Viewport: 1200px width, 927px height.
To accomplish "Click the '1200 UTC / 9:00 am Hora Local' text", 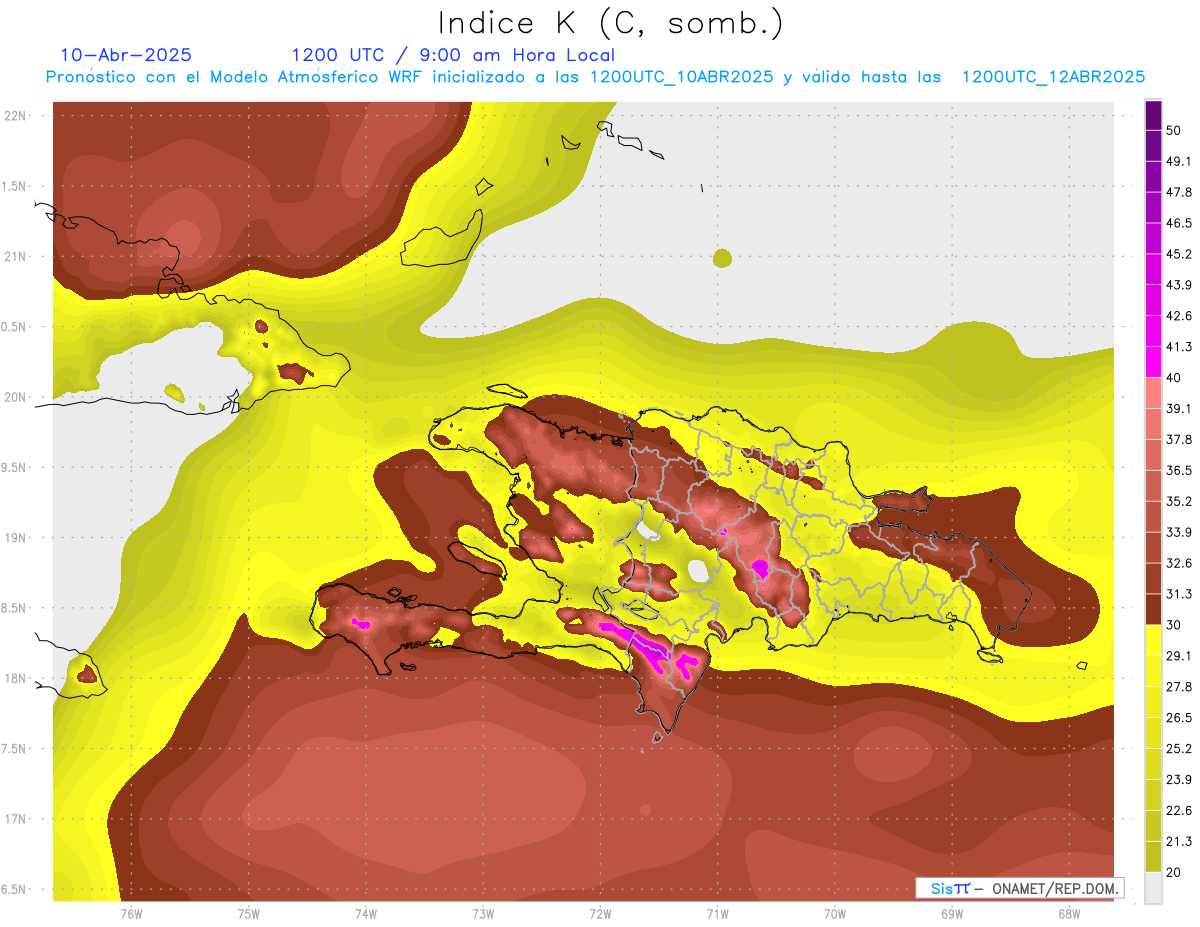I will (x=453, y=55).
